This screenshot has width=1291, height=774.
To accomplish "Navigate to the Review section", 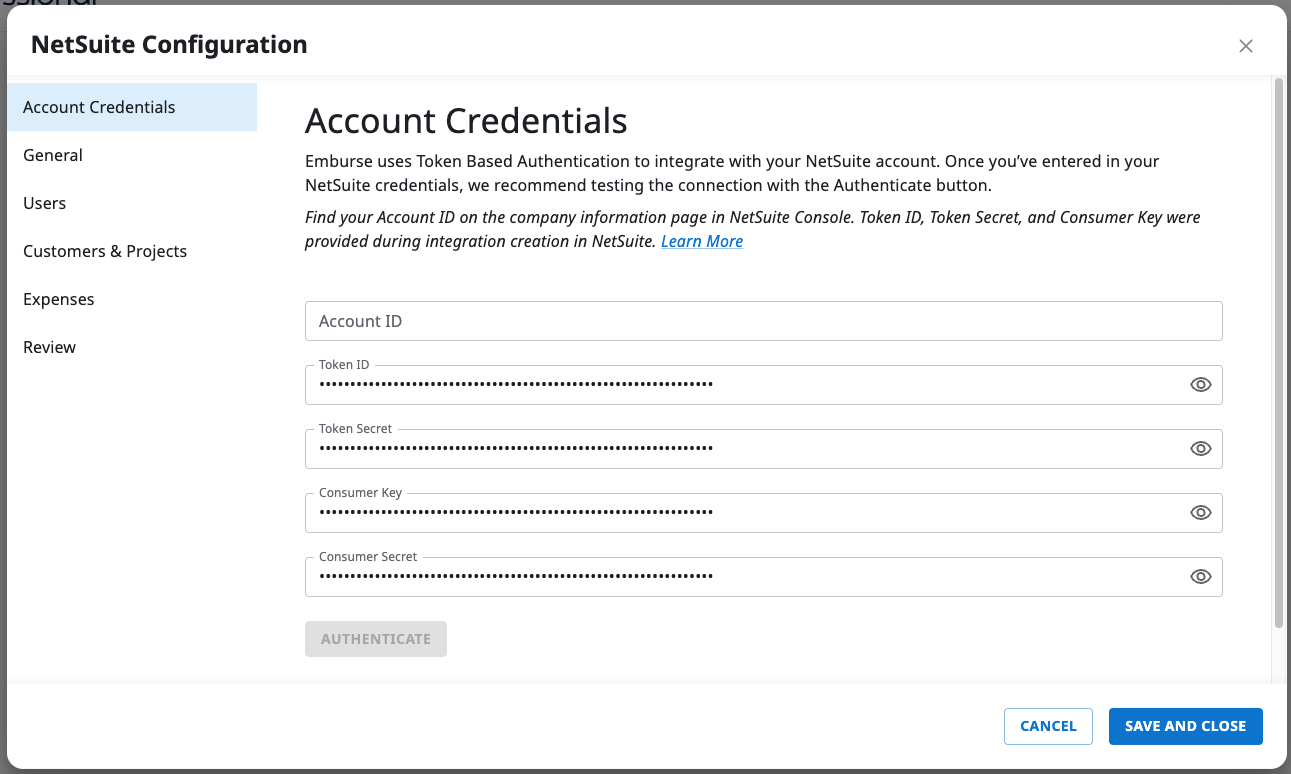I will point(132,347).
